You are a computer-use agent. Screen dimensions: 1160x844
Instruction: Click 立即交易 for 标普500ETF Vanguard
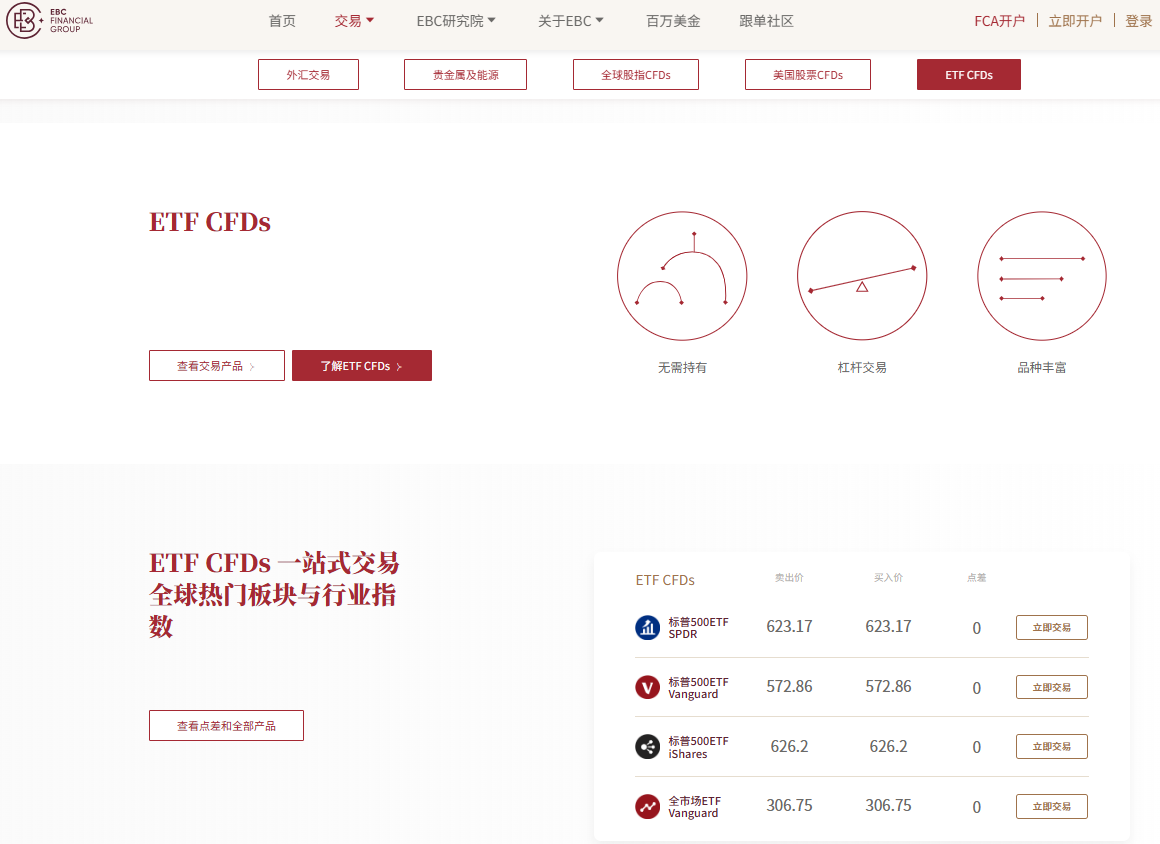click(x=1051, y=687)
